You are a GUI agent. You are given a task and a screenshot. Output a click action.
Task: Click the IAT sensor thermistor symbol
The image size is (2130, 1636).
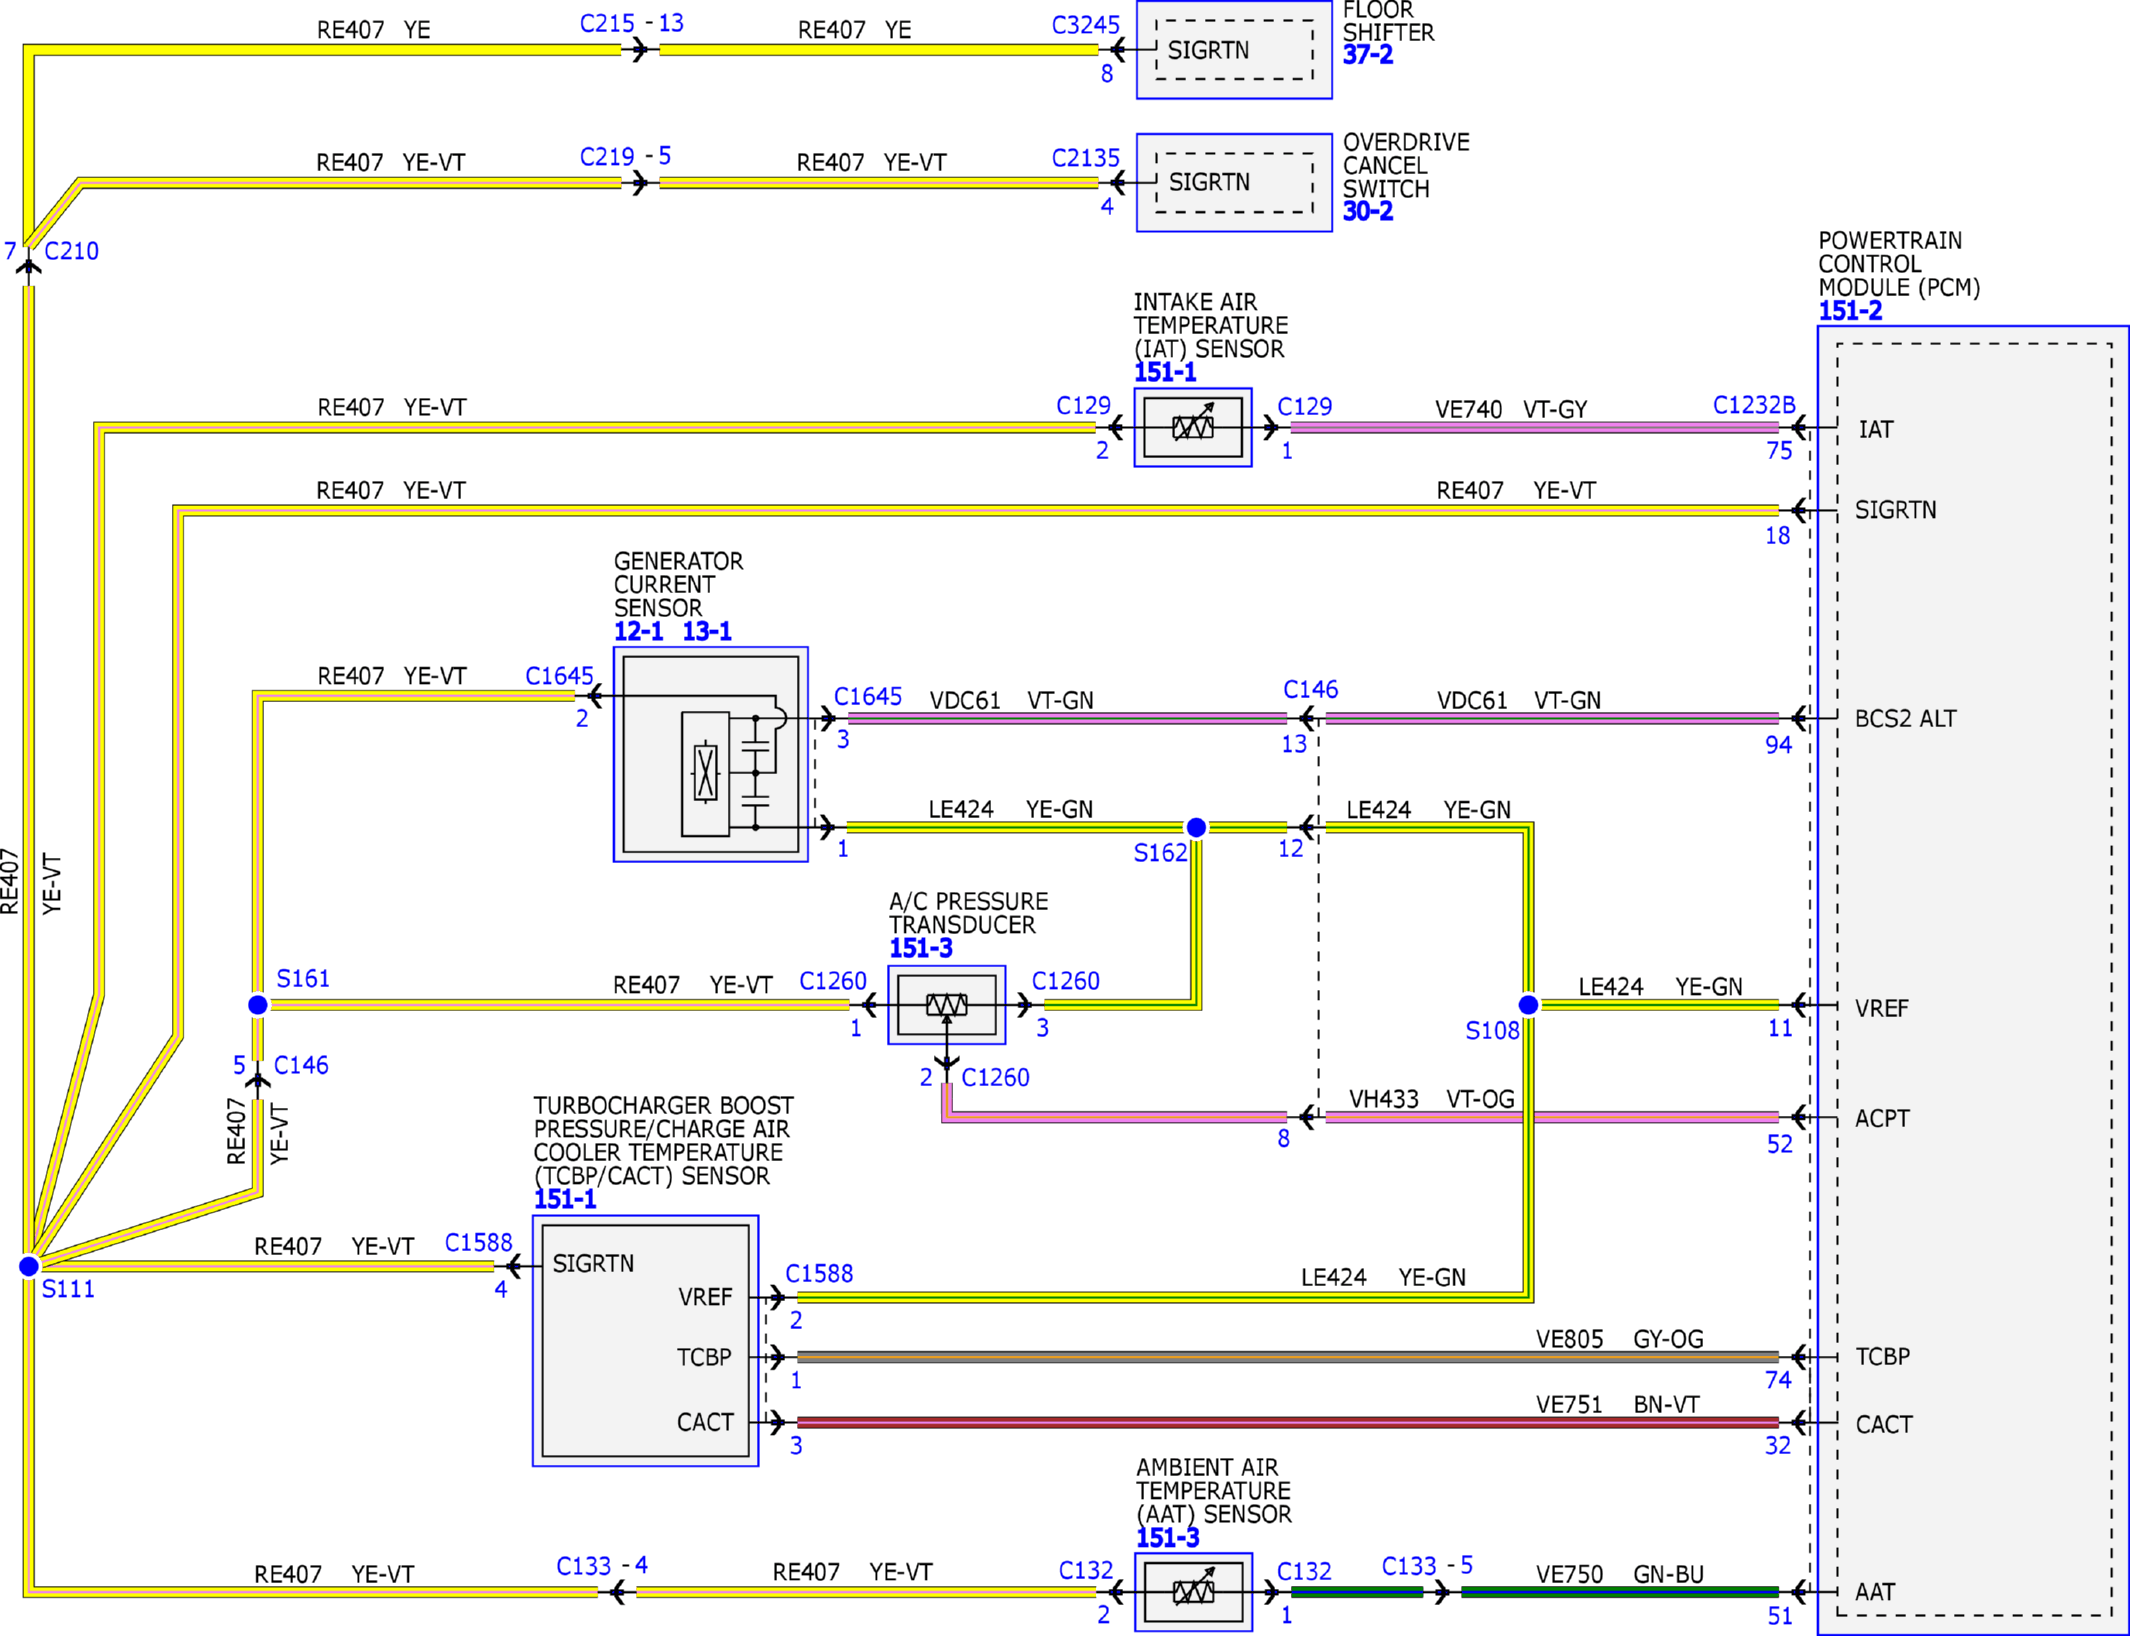point(1193,428)
